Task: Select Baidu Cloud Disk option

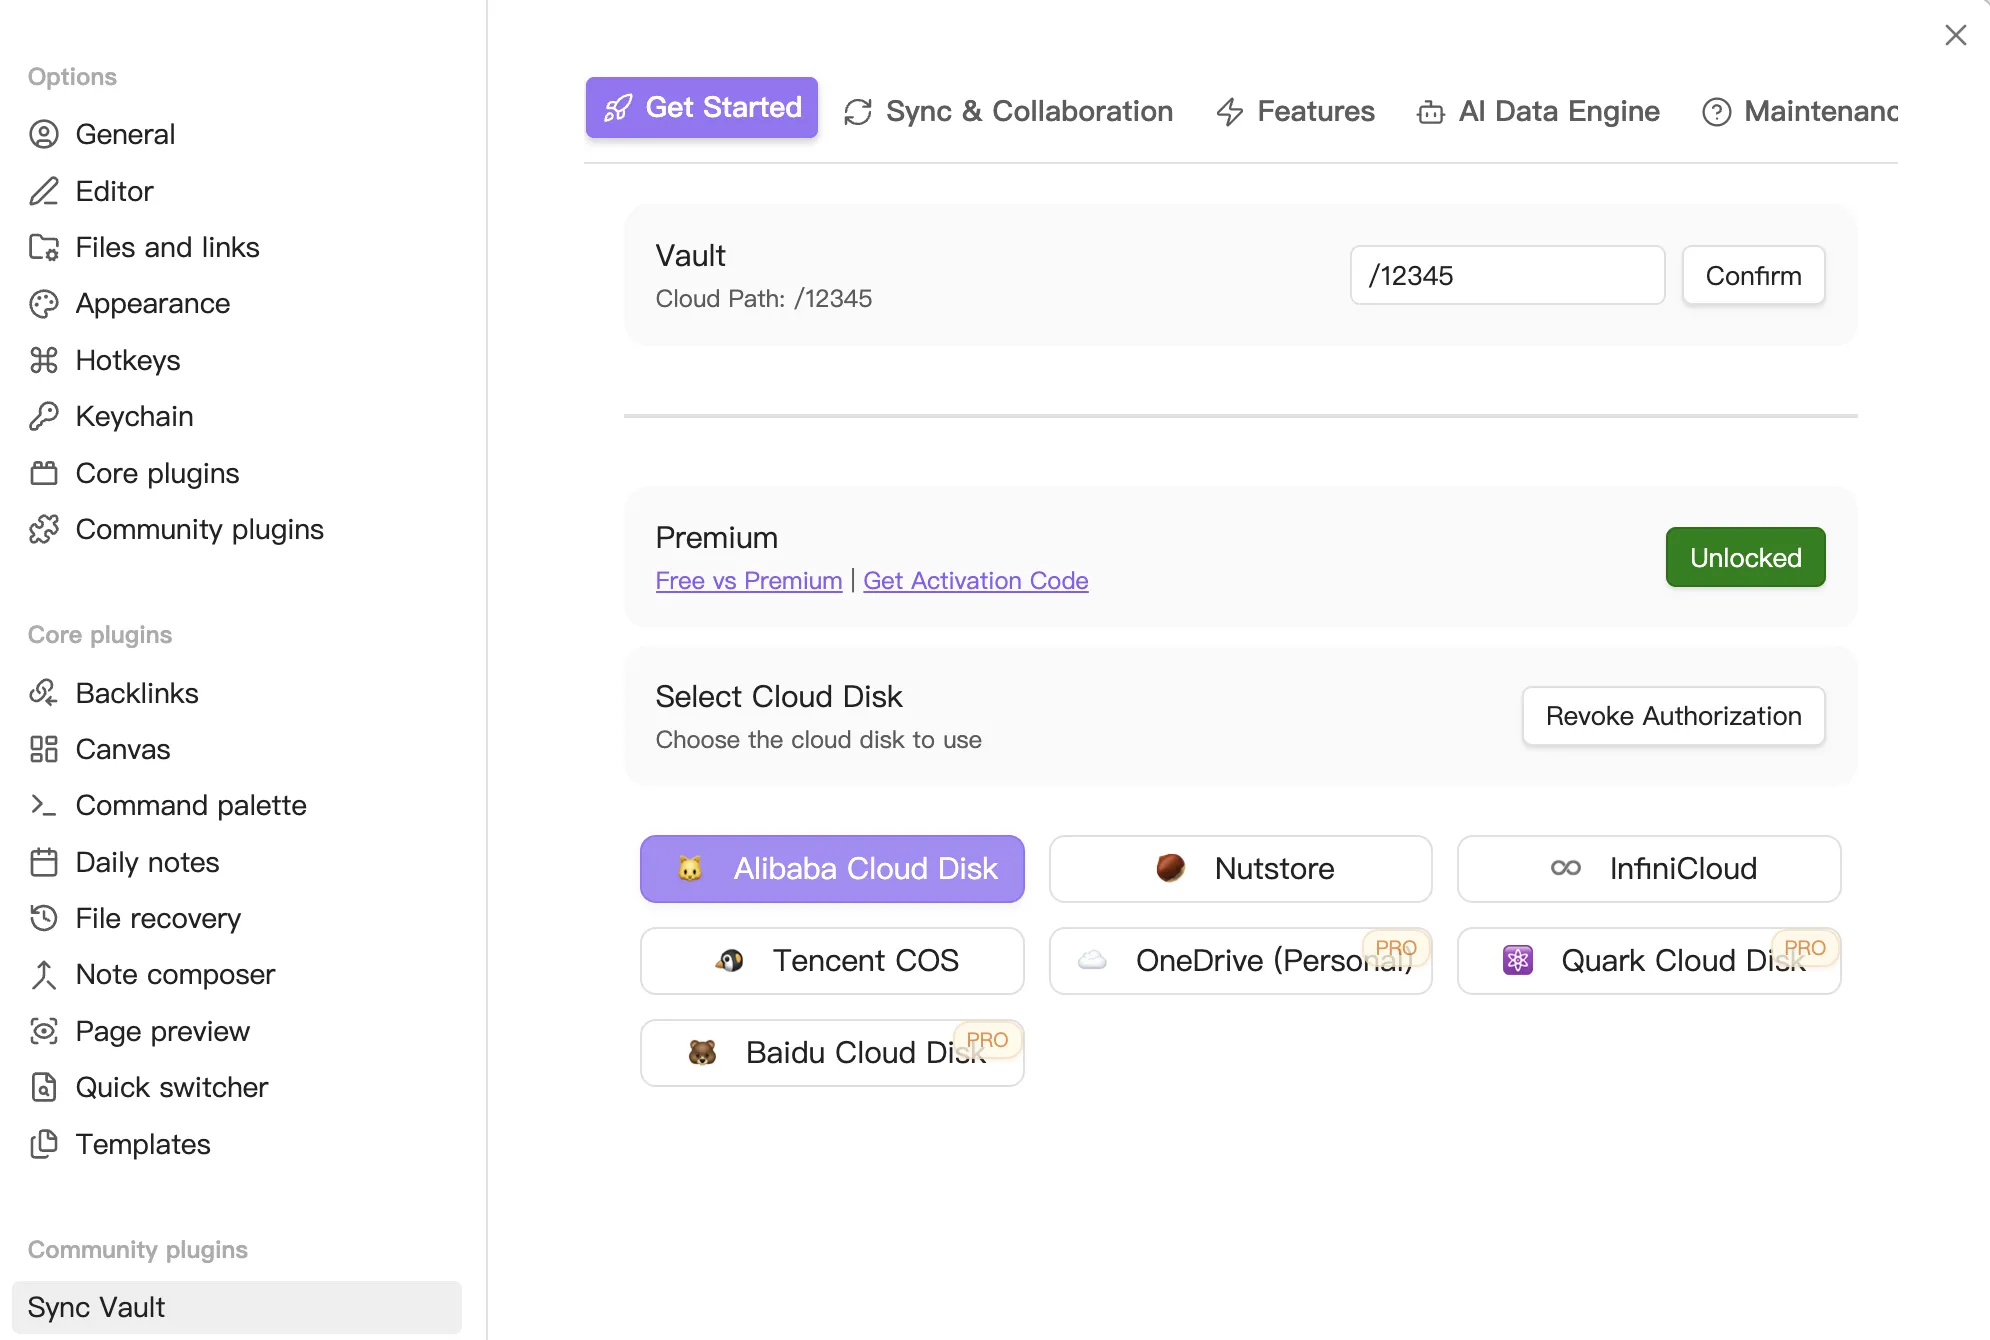Action: click(832, 1053)
